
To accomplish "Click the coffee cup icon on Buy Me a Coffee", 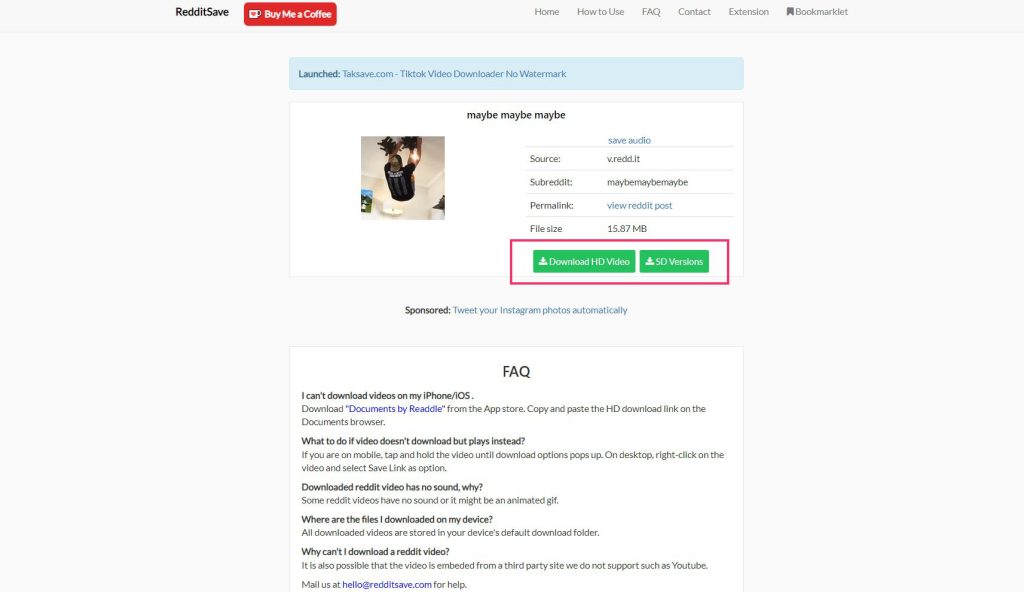I will pyautogui.click(x=255, y=14).
